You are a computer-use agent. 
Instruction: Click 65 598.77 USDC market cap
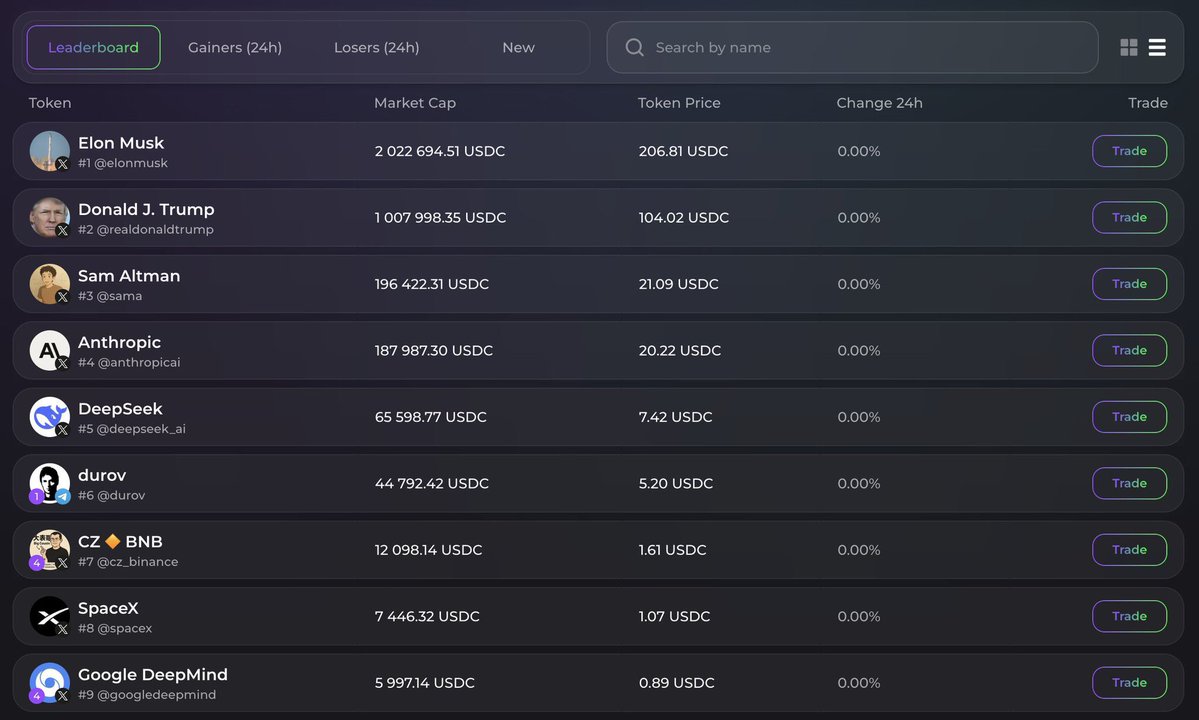click(x=431, y=417)
